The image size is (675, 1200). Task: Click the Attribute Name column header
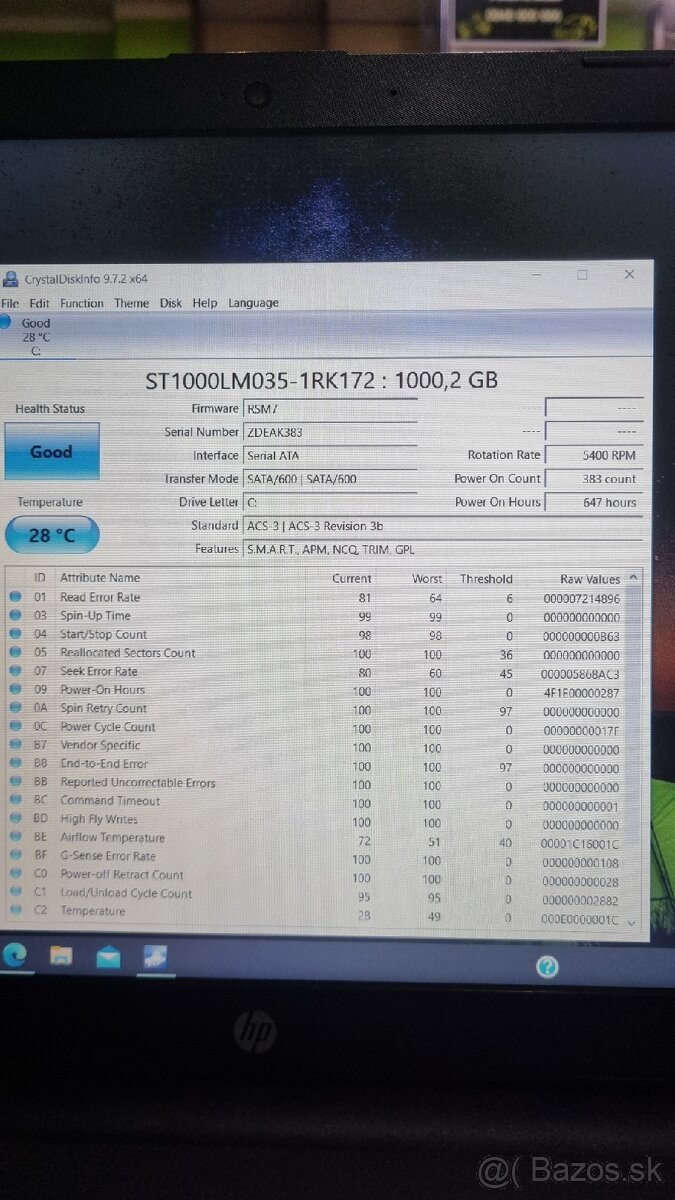(100, 578)
